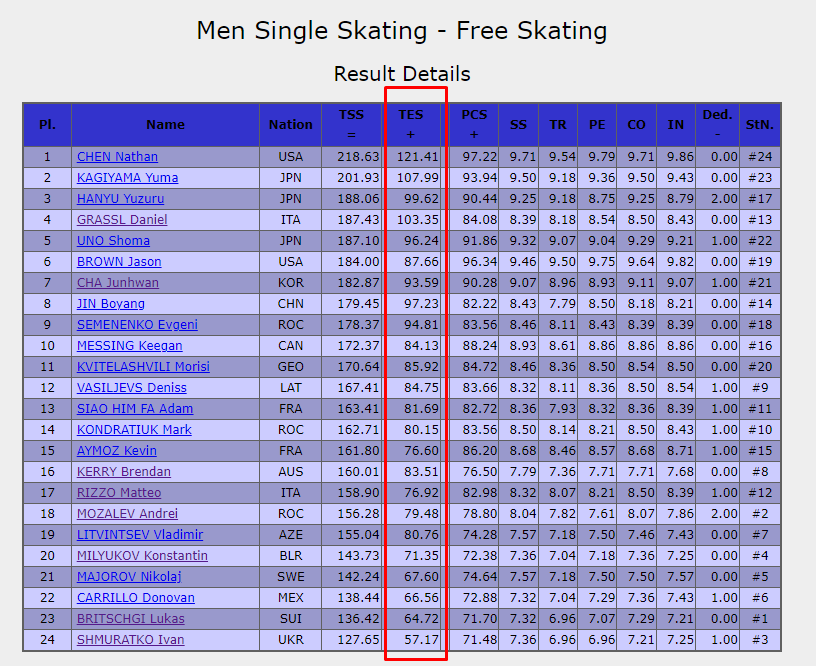The height and width of the screenshot is (666, 816).
Task: Open BROWN Jason's details link
Action: [119, 262]
